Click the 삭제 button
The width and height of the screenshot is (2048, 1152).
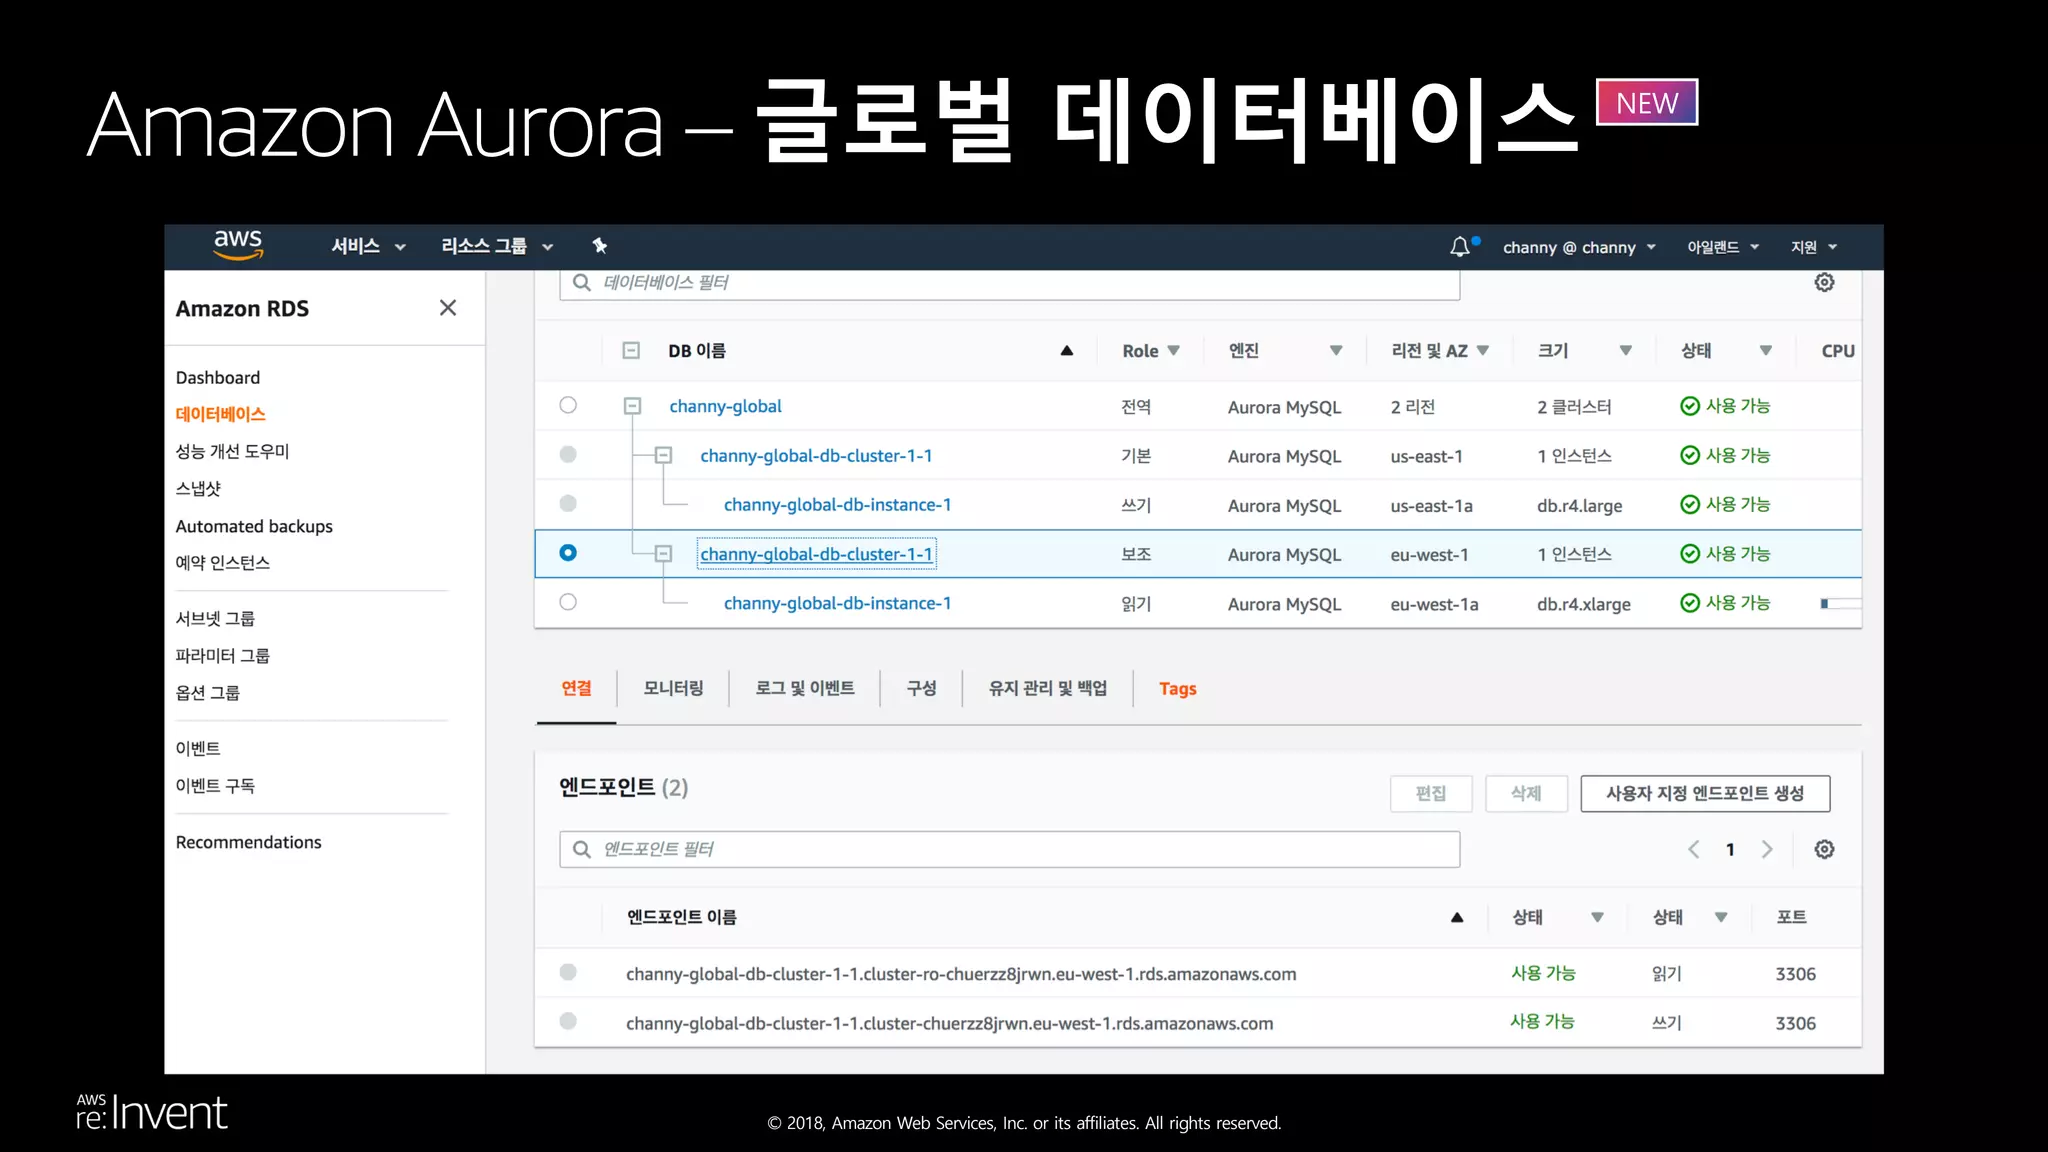pos(1526,793)
